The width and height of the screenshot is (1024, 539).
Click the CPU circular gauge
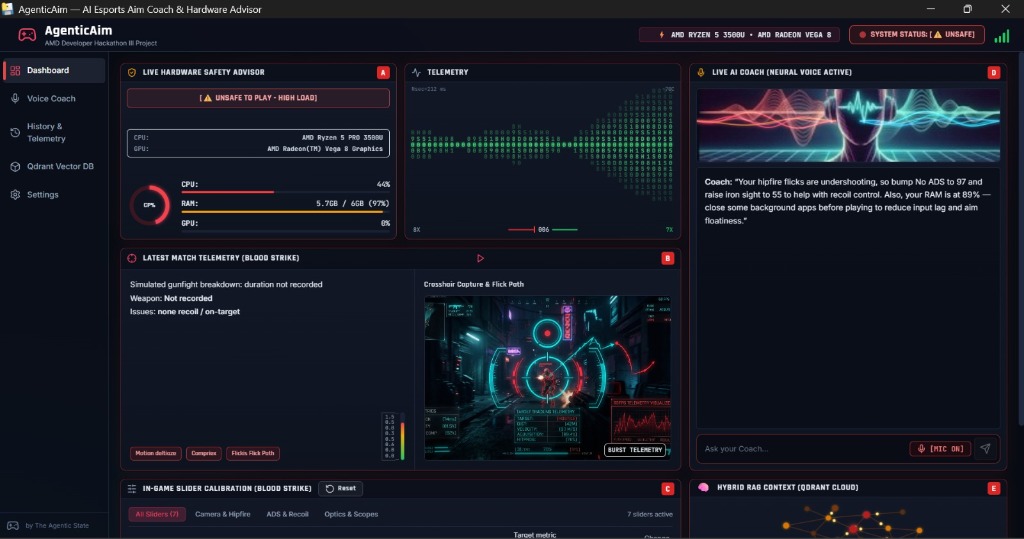pyautogui.click(x=150, y=205)
